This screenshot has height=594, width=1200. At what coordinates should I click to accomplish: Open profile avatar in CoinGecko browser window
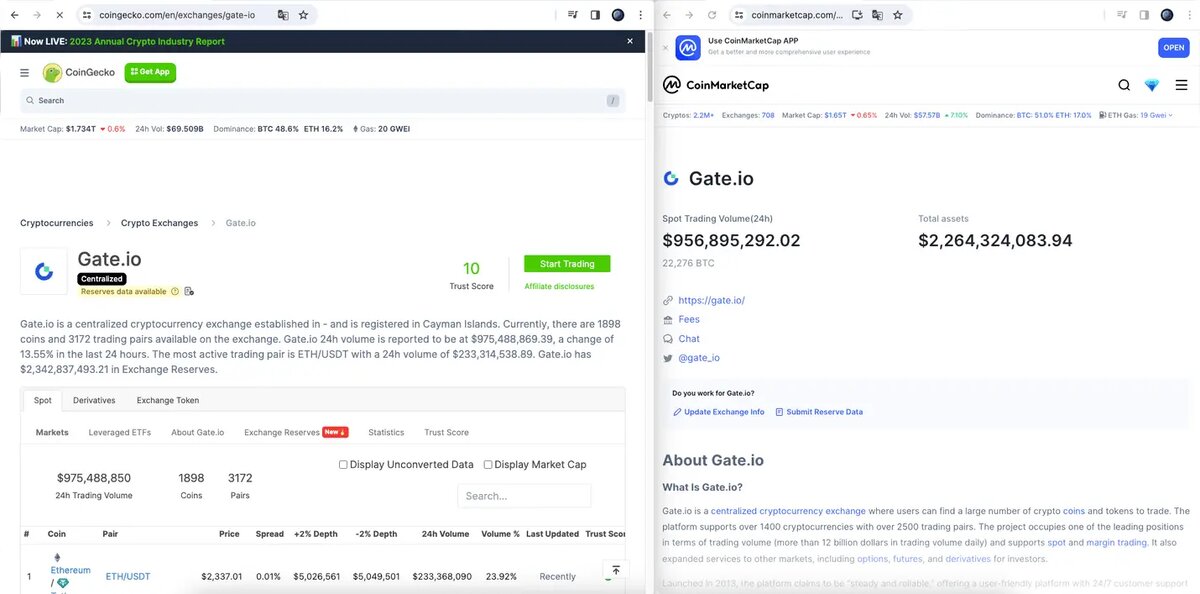click(x=618, y=15)
